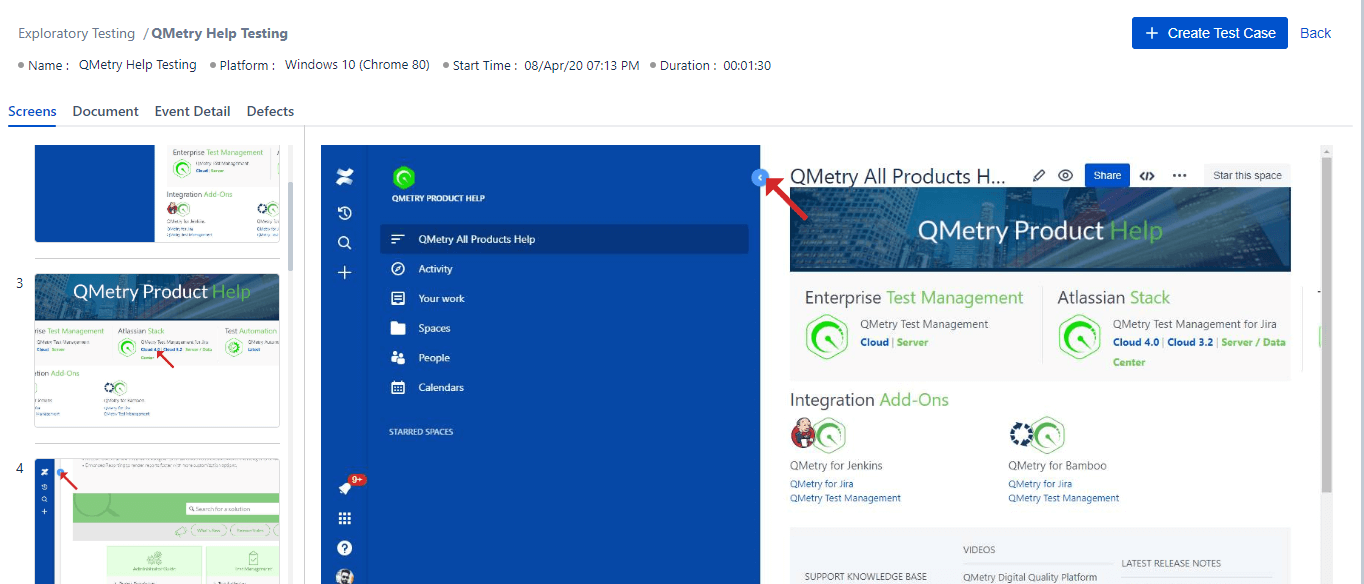Collapse the sidebar with the round chevron button
This screenshot has height=584, width=1364.
(x=759, y=177)
